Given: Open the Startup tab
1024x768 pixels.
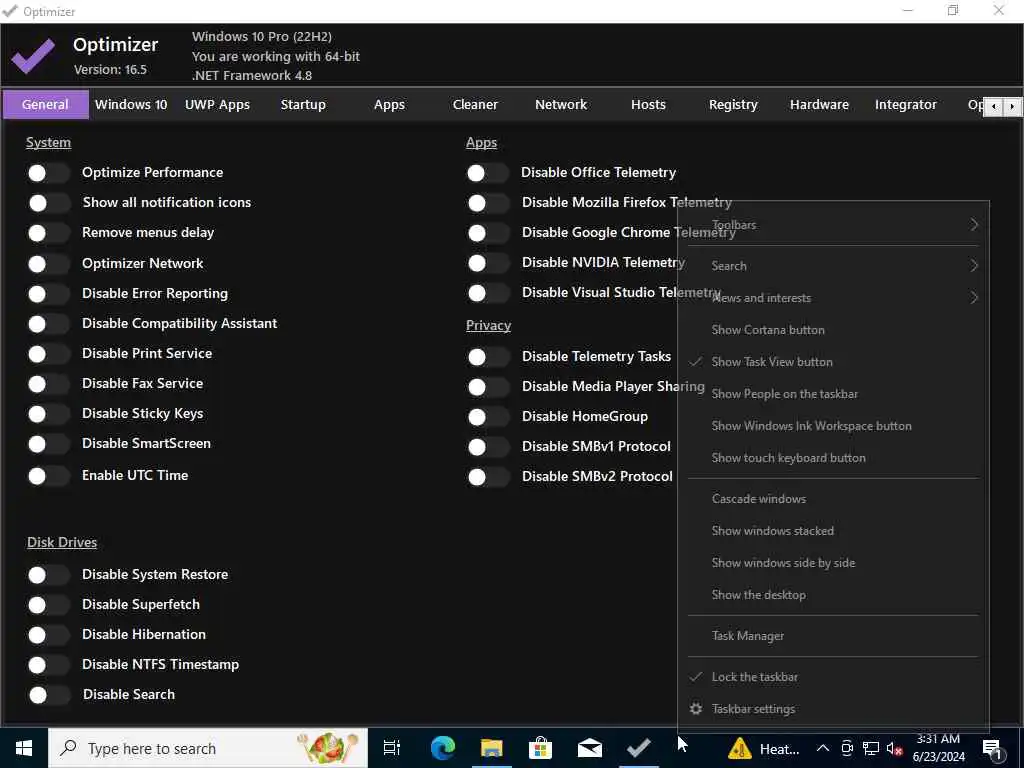Looking at the screenshot, I should pyautogui.click(x=303, y=104).
